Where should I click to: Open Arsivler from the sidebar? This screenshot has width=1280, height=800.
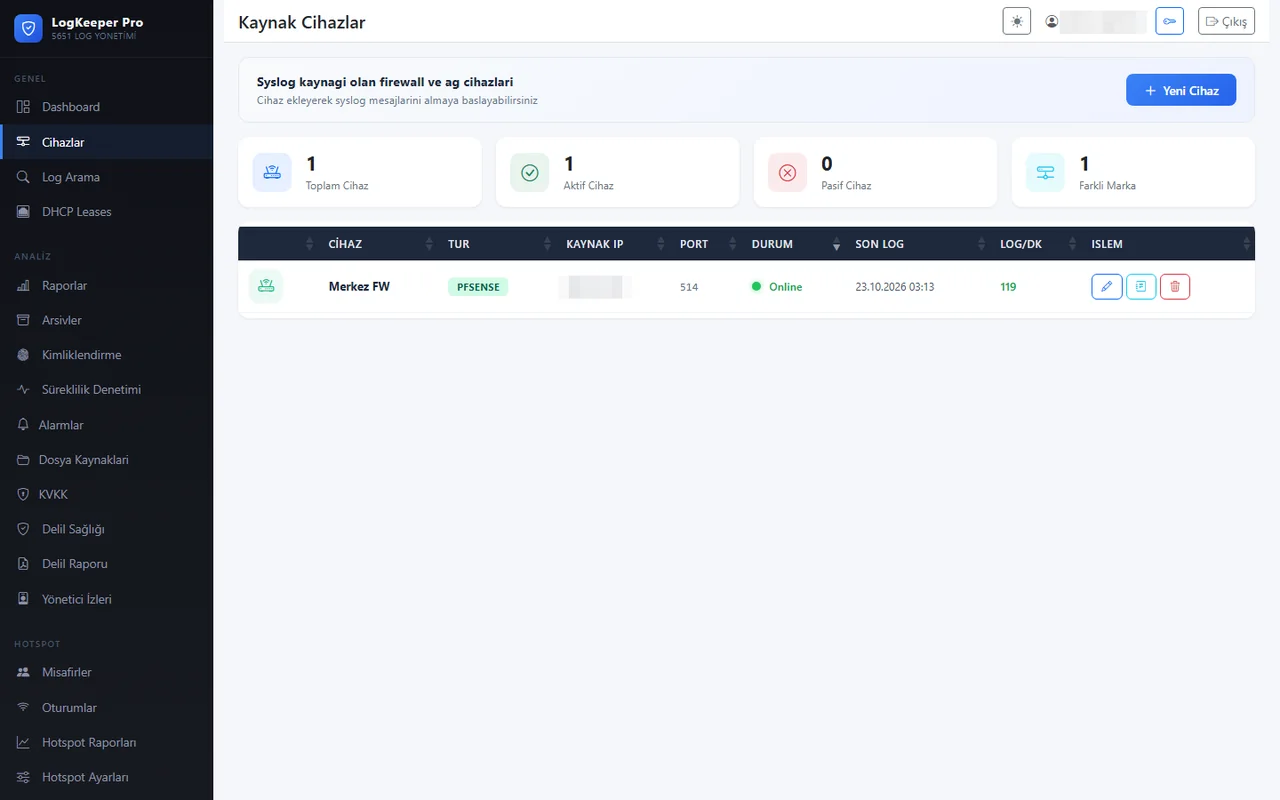[106, 320]
